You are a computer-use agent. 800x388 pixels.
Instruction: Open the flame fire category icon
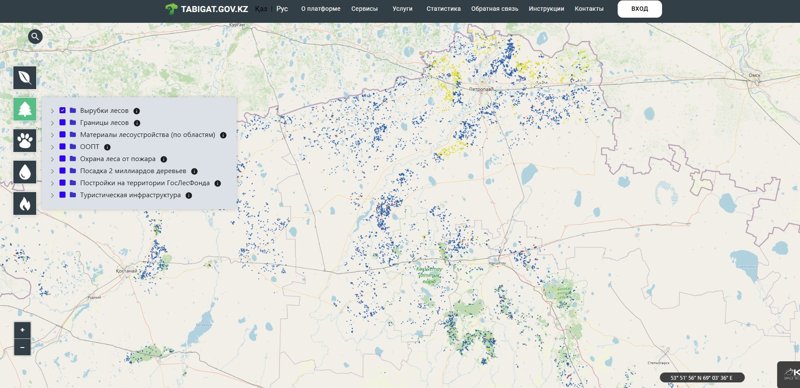coord(24,204)
